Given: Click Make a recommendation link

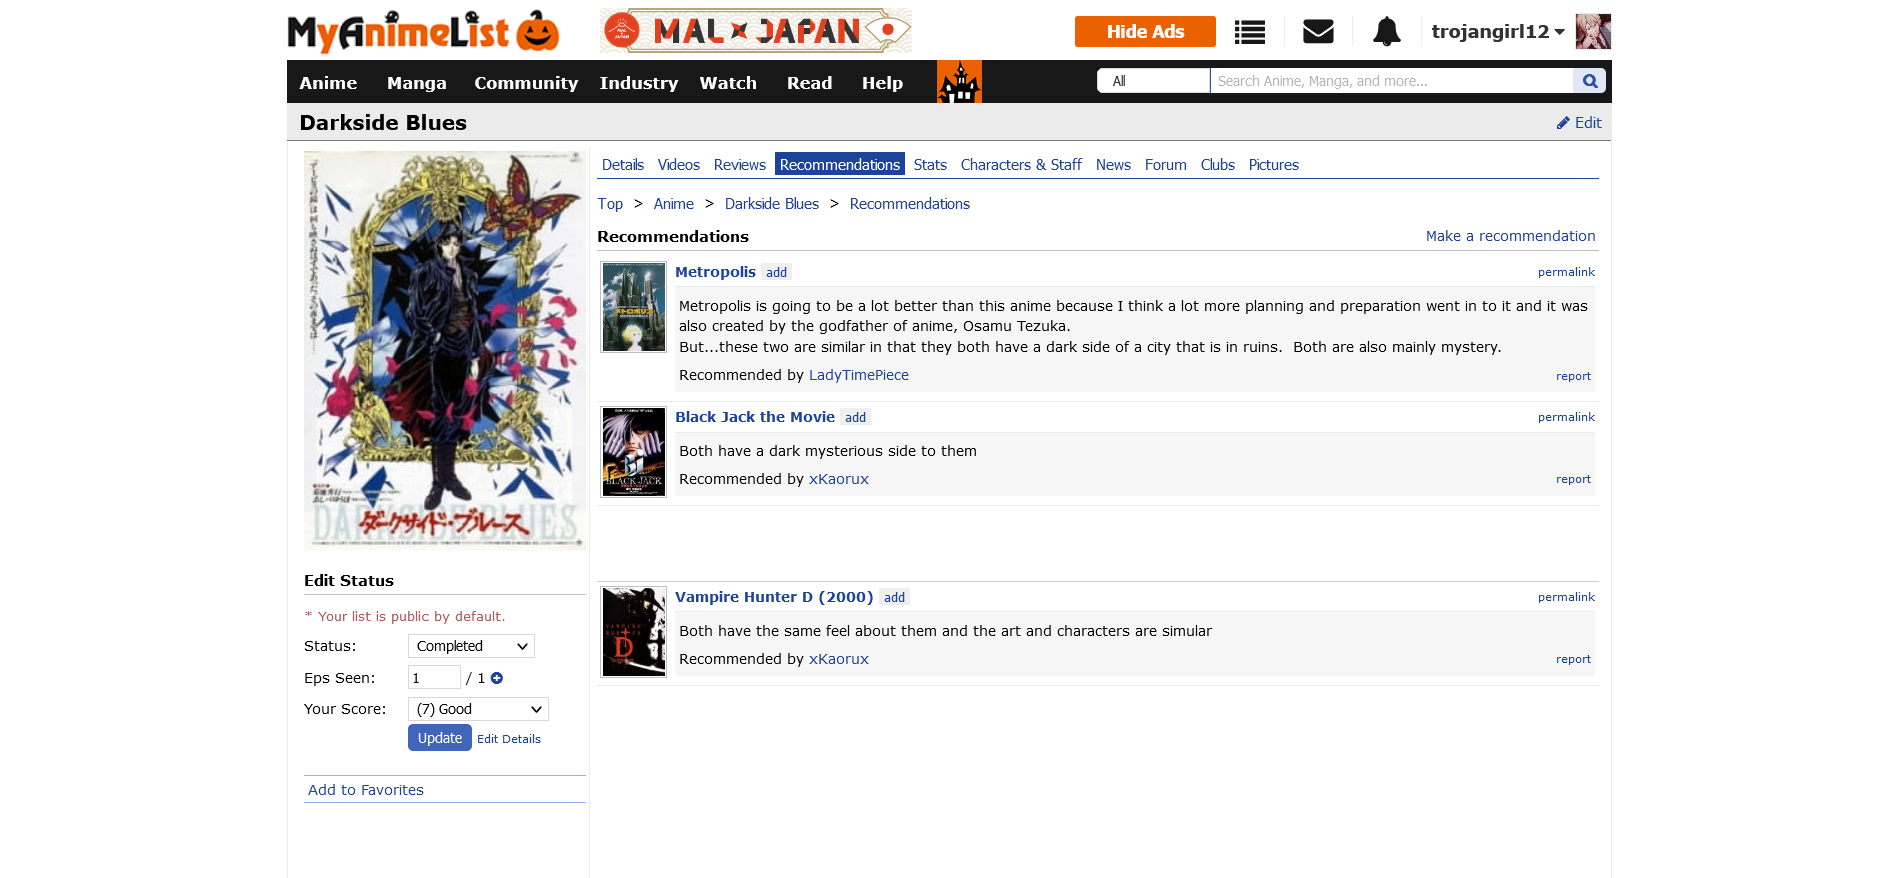Looking at the screenshot, I should (x=1510, y=236).
